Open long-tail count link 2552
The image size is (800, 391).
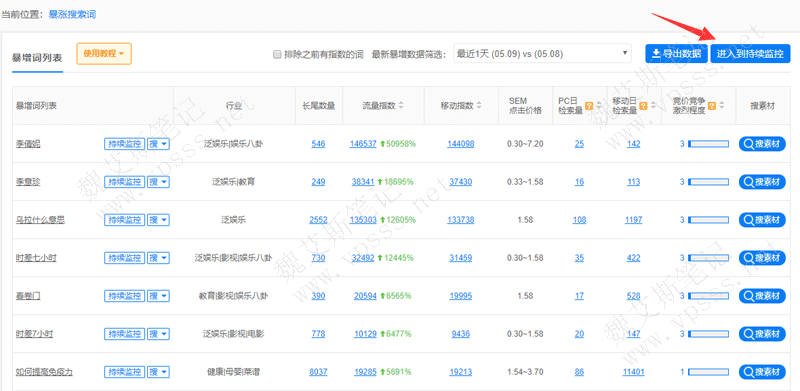tap(318, 220)
